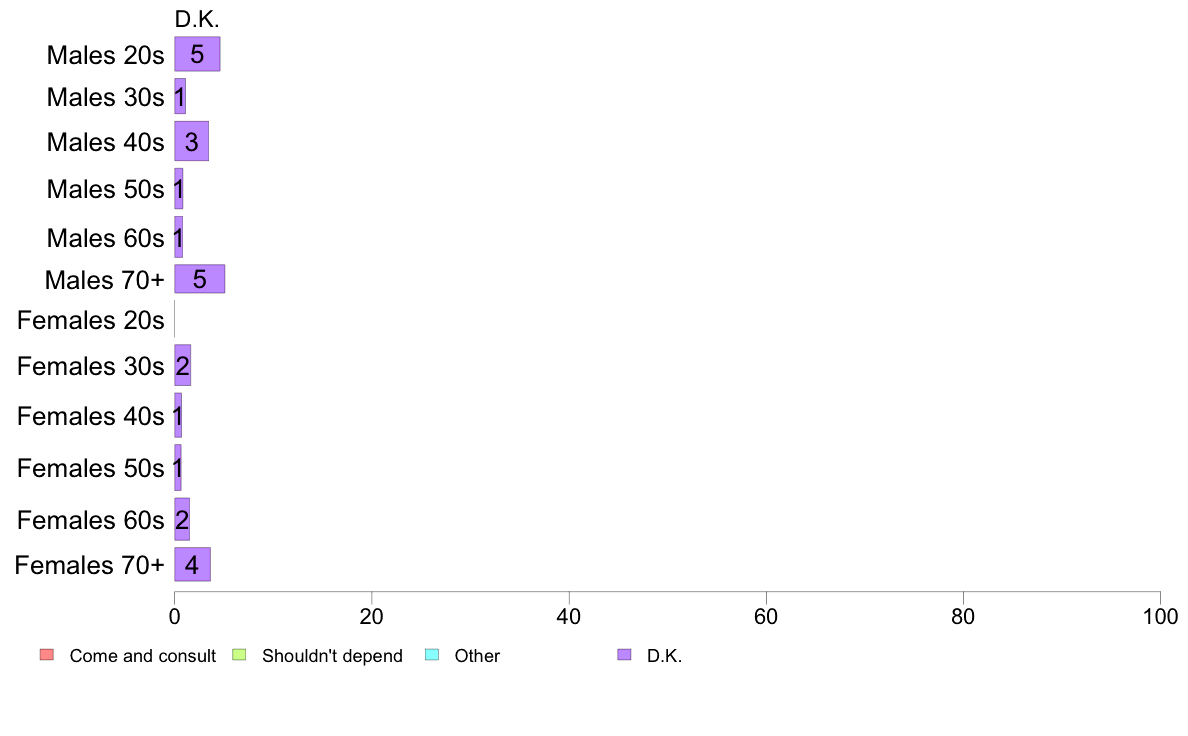Click the D.K. column header

[197, 20]
